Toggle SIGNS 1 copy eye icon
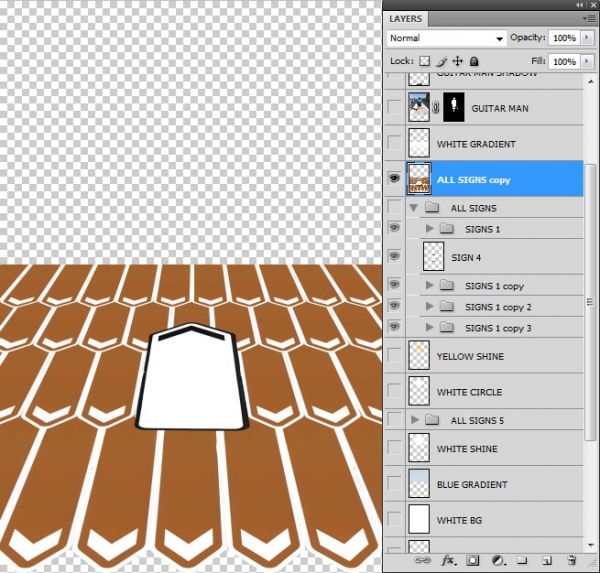The height and width of the screenshot is (573, 600). pyautogui.click(x=394, y=284)
